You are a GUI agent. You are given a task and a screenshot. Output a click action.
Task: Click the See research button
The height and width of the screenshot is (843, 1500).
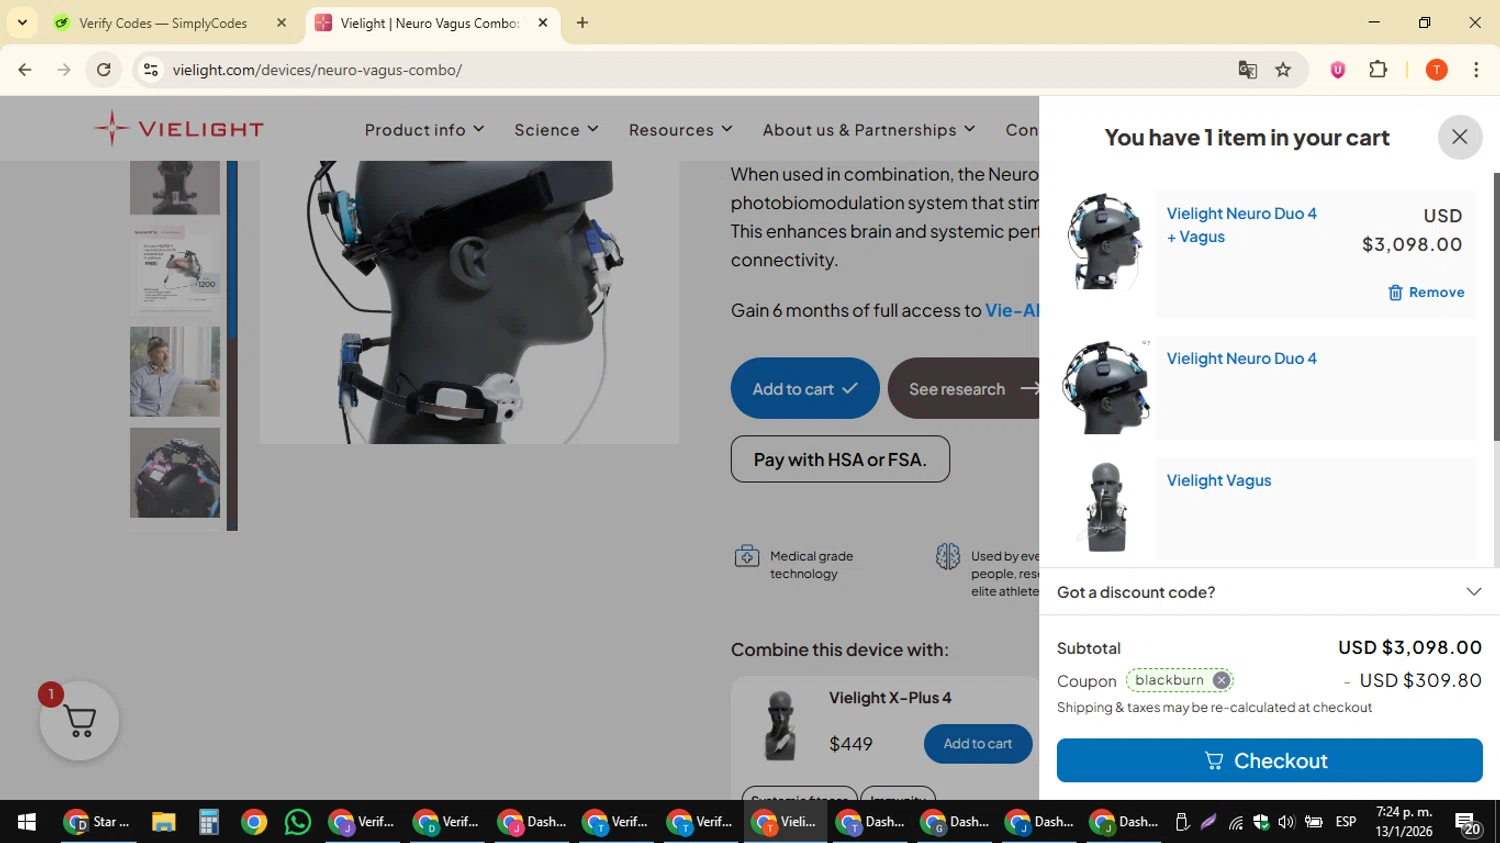tap(964, 388)
